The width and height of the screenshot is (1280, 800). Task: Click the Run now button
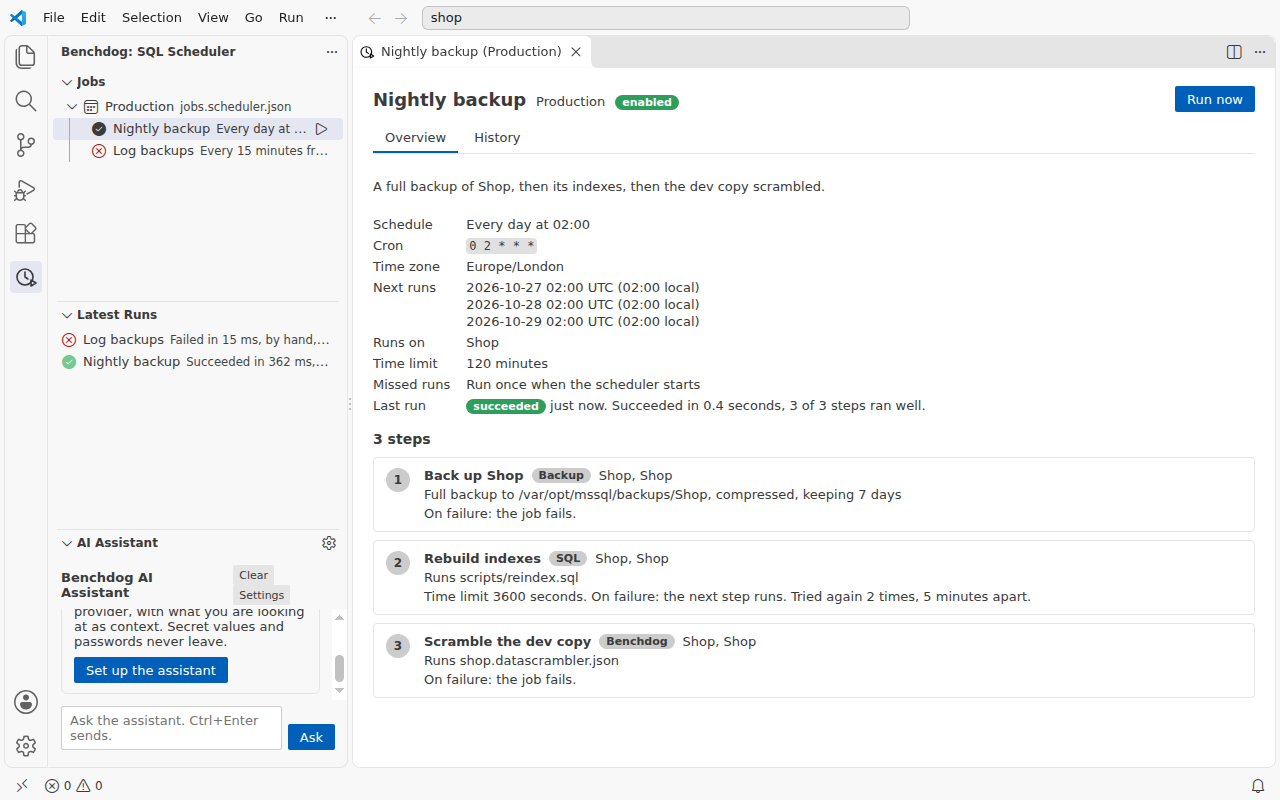click(1214, 99)
